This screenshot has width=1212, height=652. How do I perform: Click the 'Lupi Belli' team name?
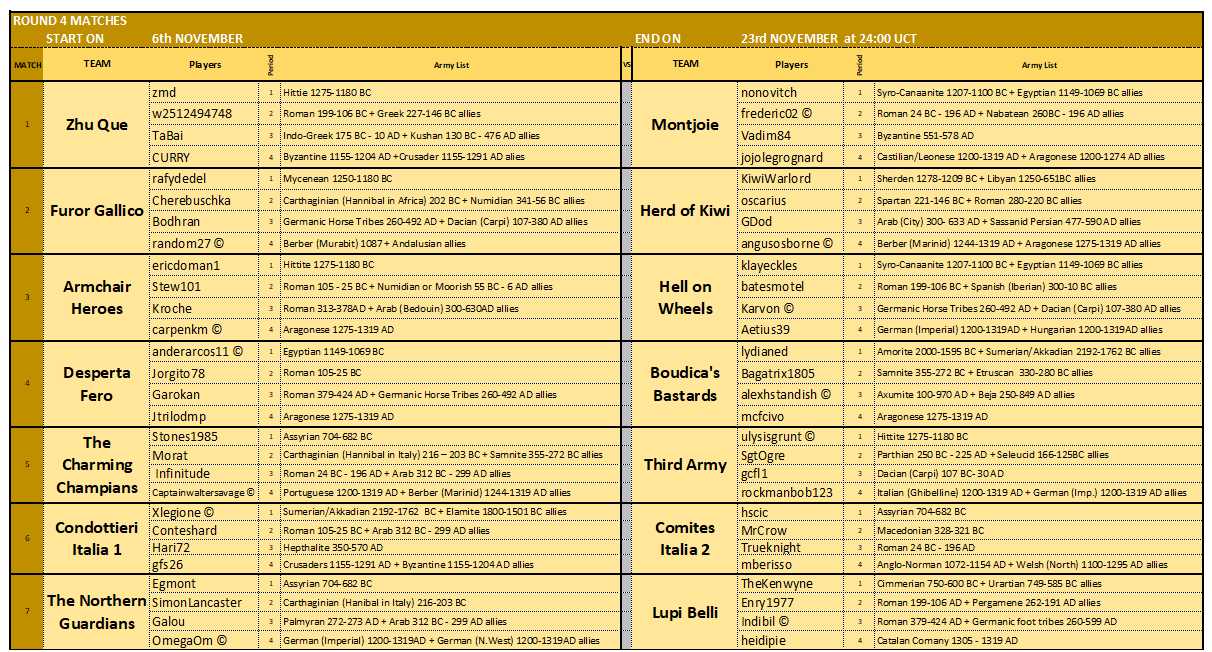(x=685, y=612)
